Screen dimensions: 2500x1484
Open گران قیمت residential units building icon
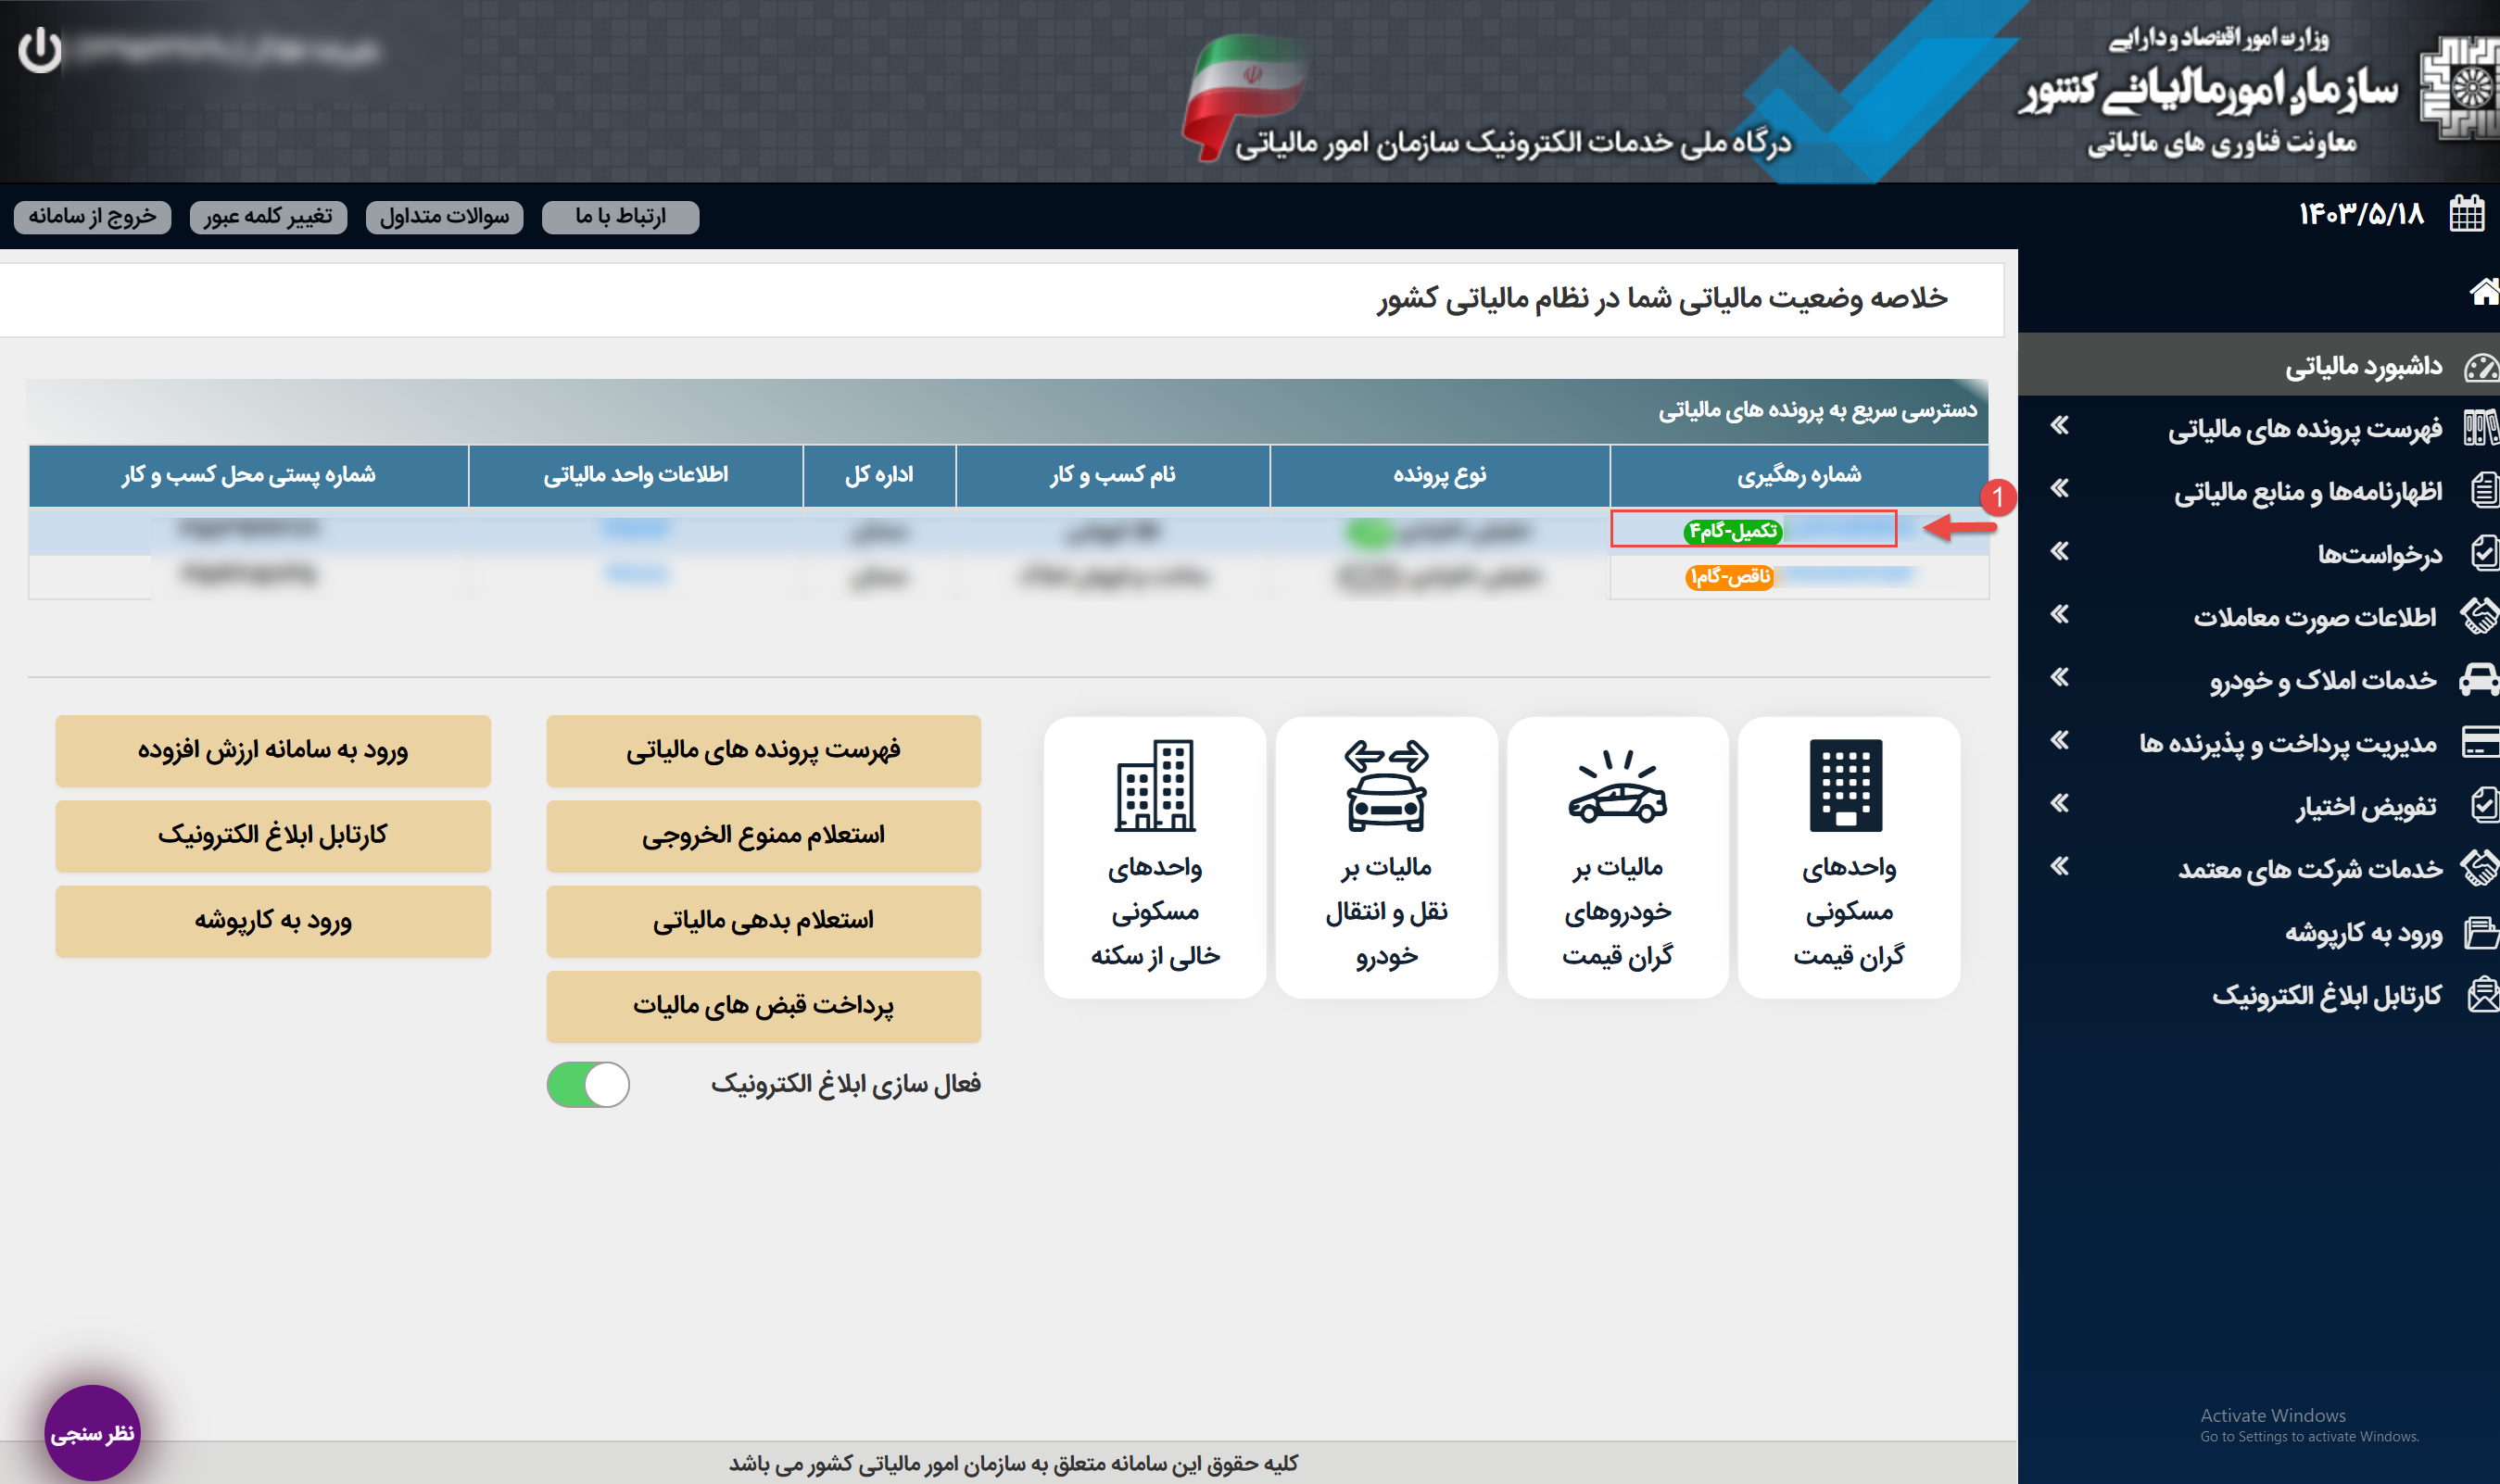click(1846, 786)
